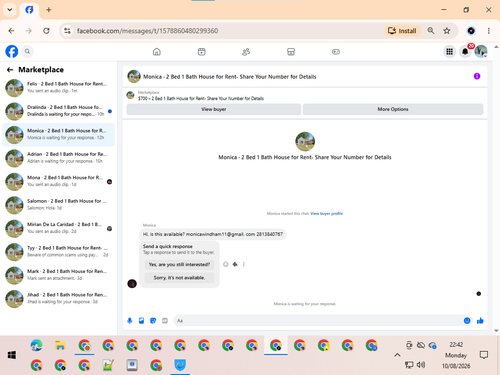Open Oralinda conversation in the chat list
Viewport: 500px width, 375px height.
[58, 111]
